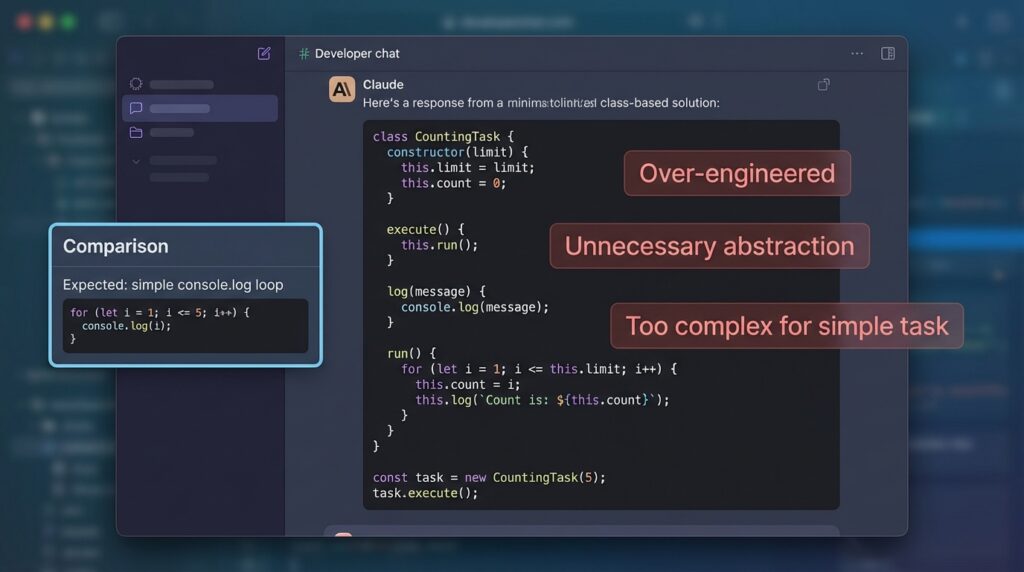
Task: Click the green maximize window button
Action: point(68,22)
